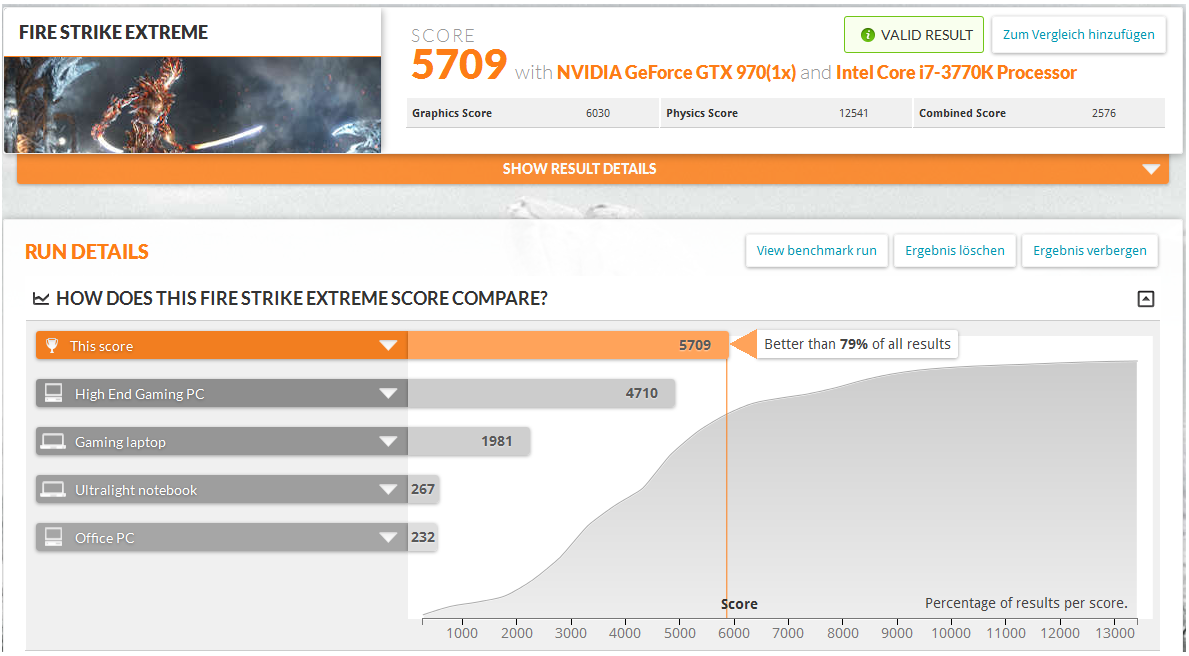This screenshot has height=656, width=1189.
Task: Click the Gaming laptop 1981 bar
Action: coord(469,441)
